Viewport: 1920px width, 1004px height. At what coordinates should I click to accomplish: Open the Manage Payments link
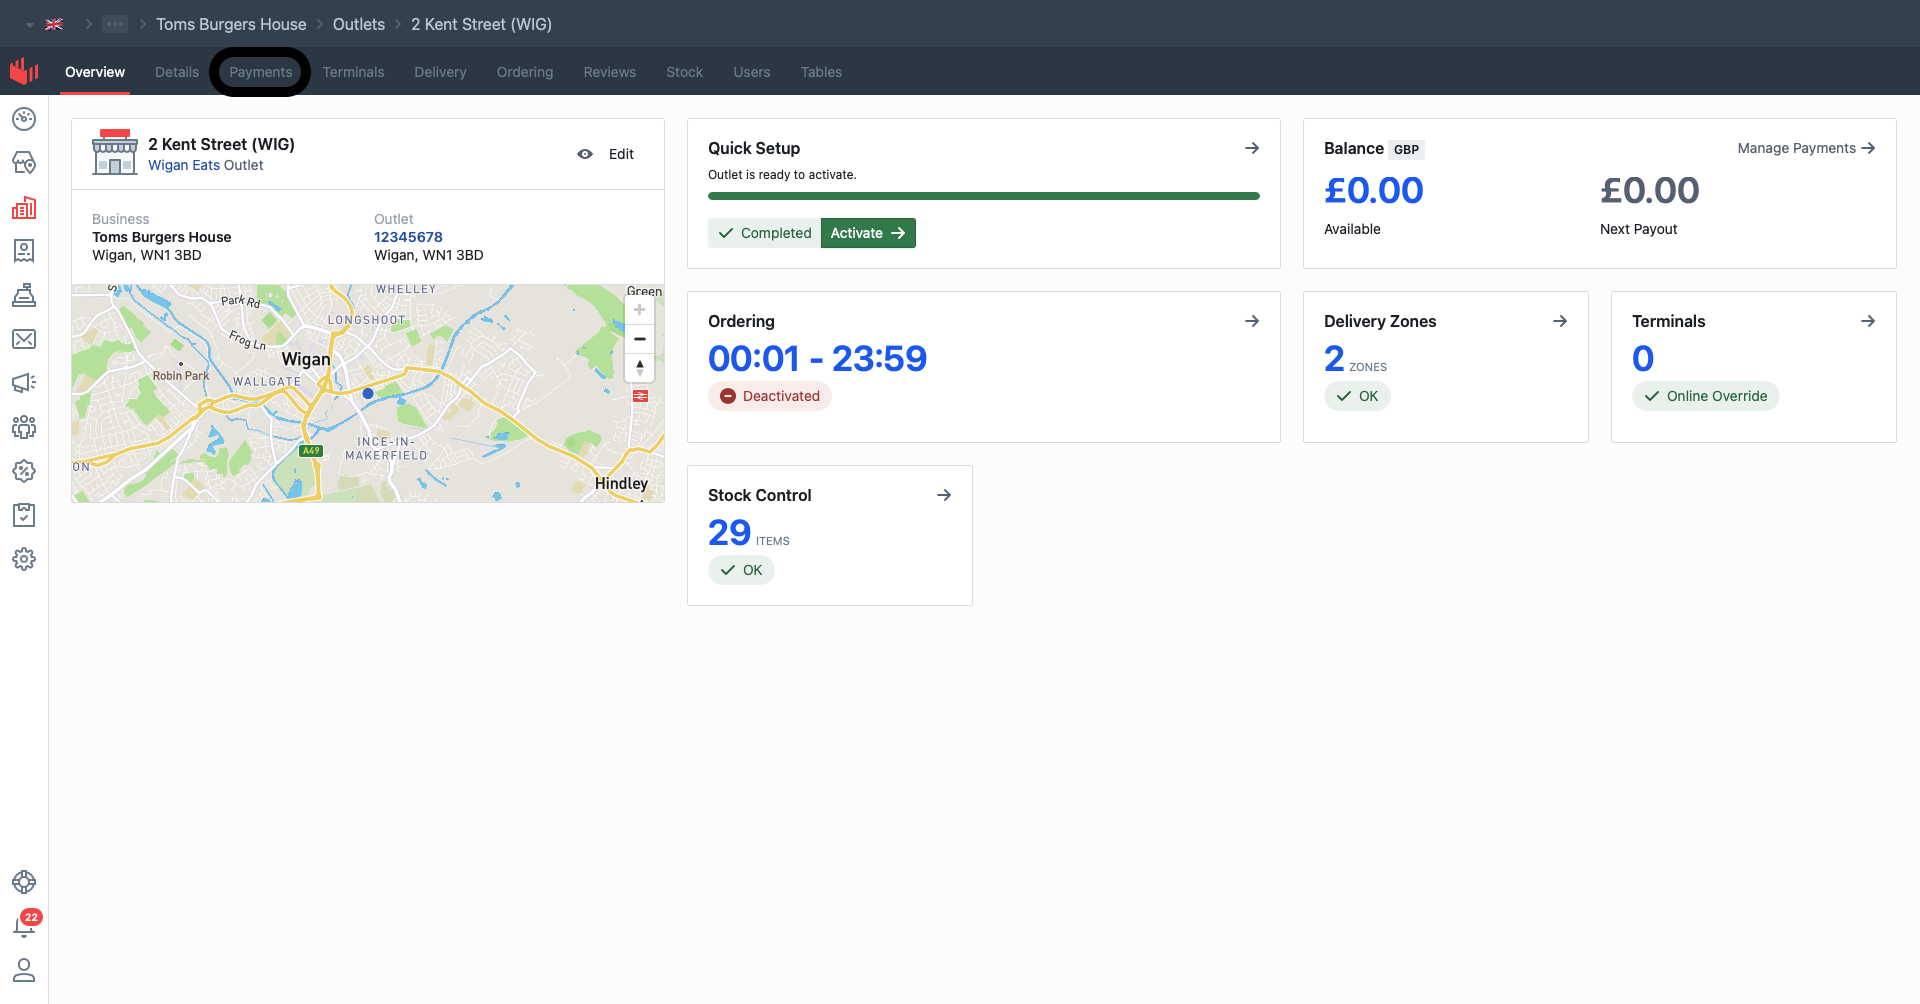(x=1806, y=148)
